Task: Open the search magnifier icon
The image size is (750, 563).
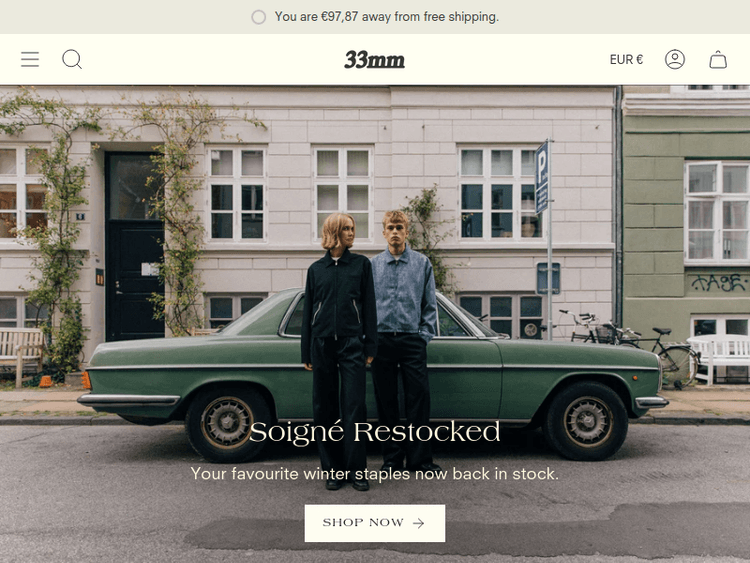Action: (72, 59)
